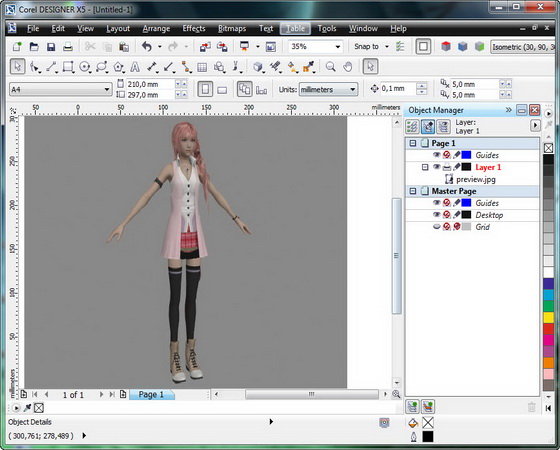Select the Rectangle tool

(x=68, y=66)
